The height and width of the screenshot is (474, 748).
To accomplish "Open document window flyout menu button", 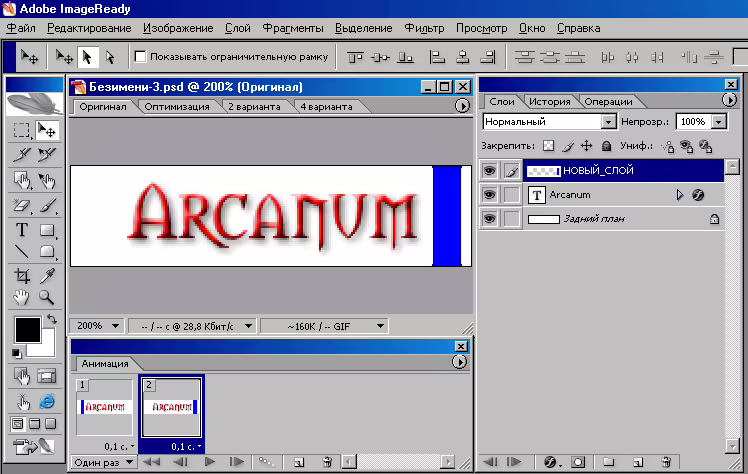I will (462, 105).
